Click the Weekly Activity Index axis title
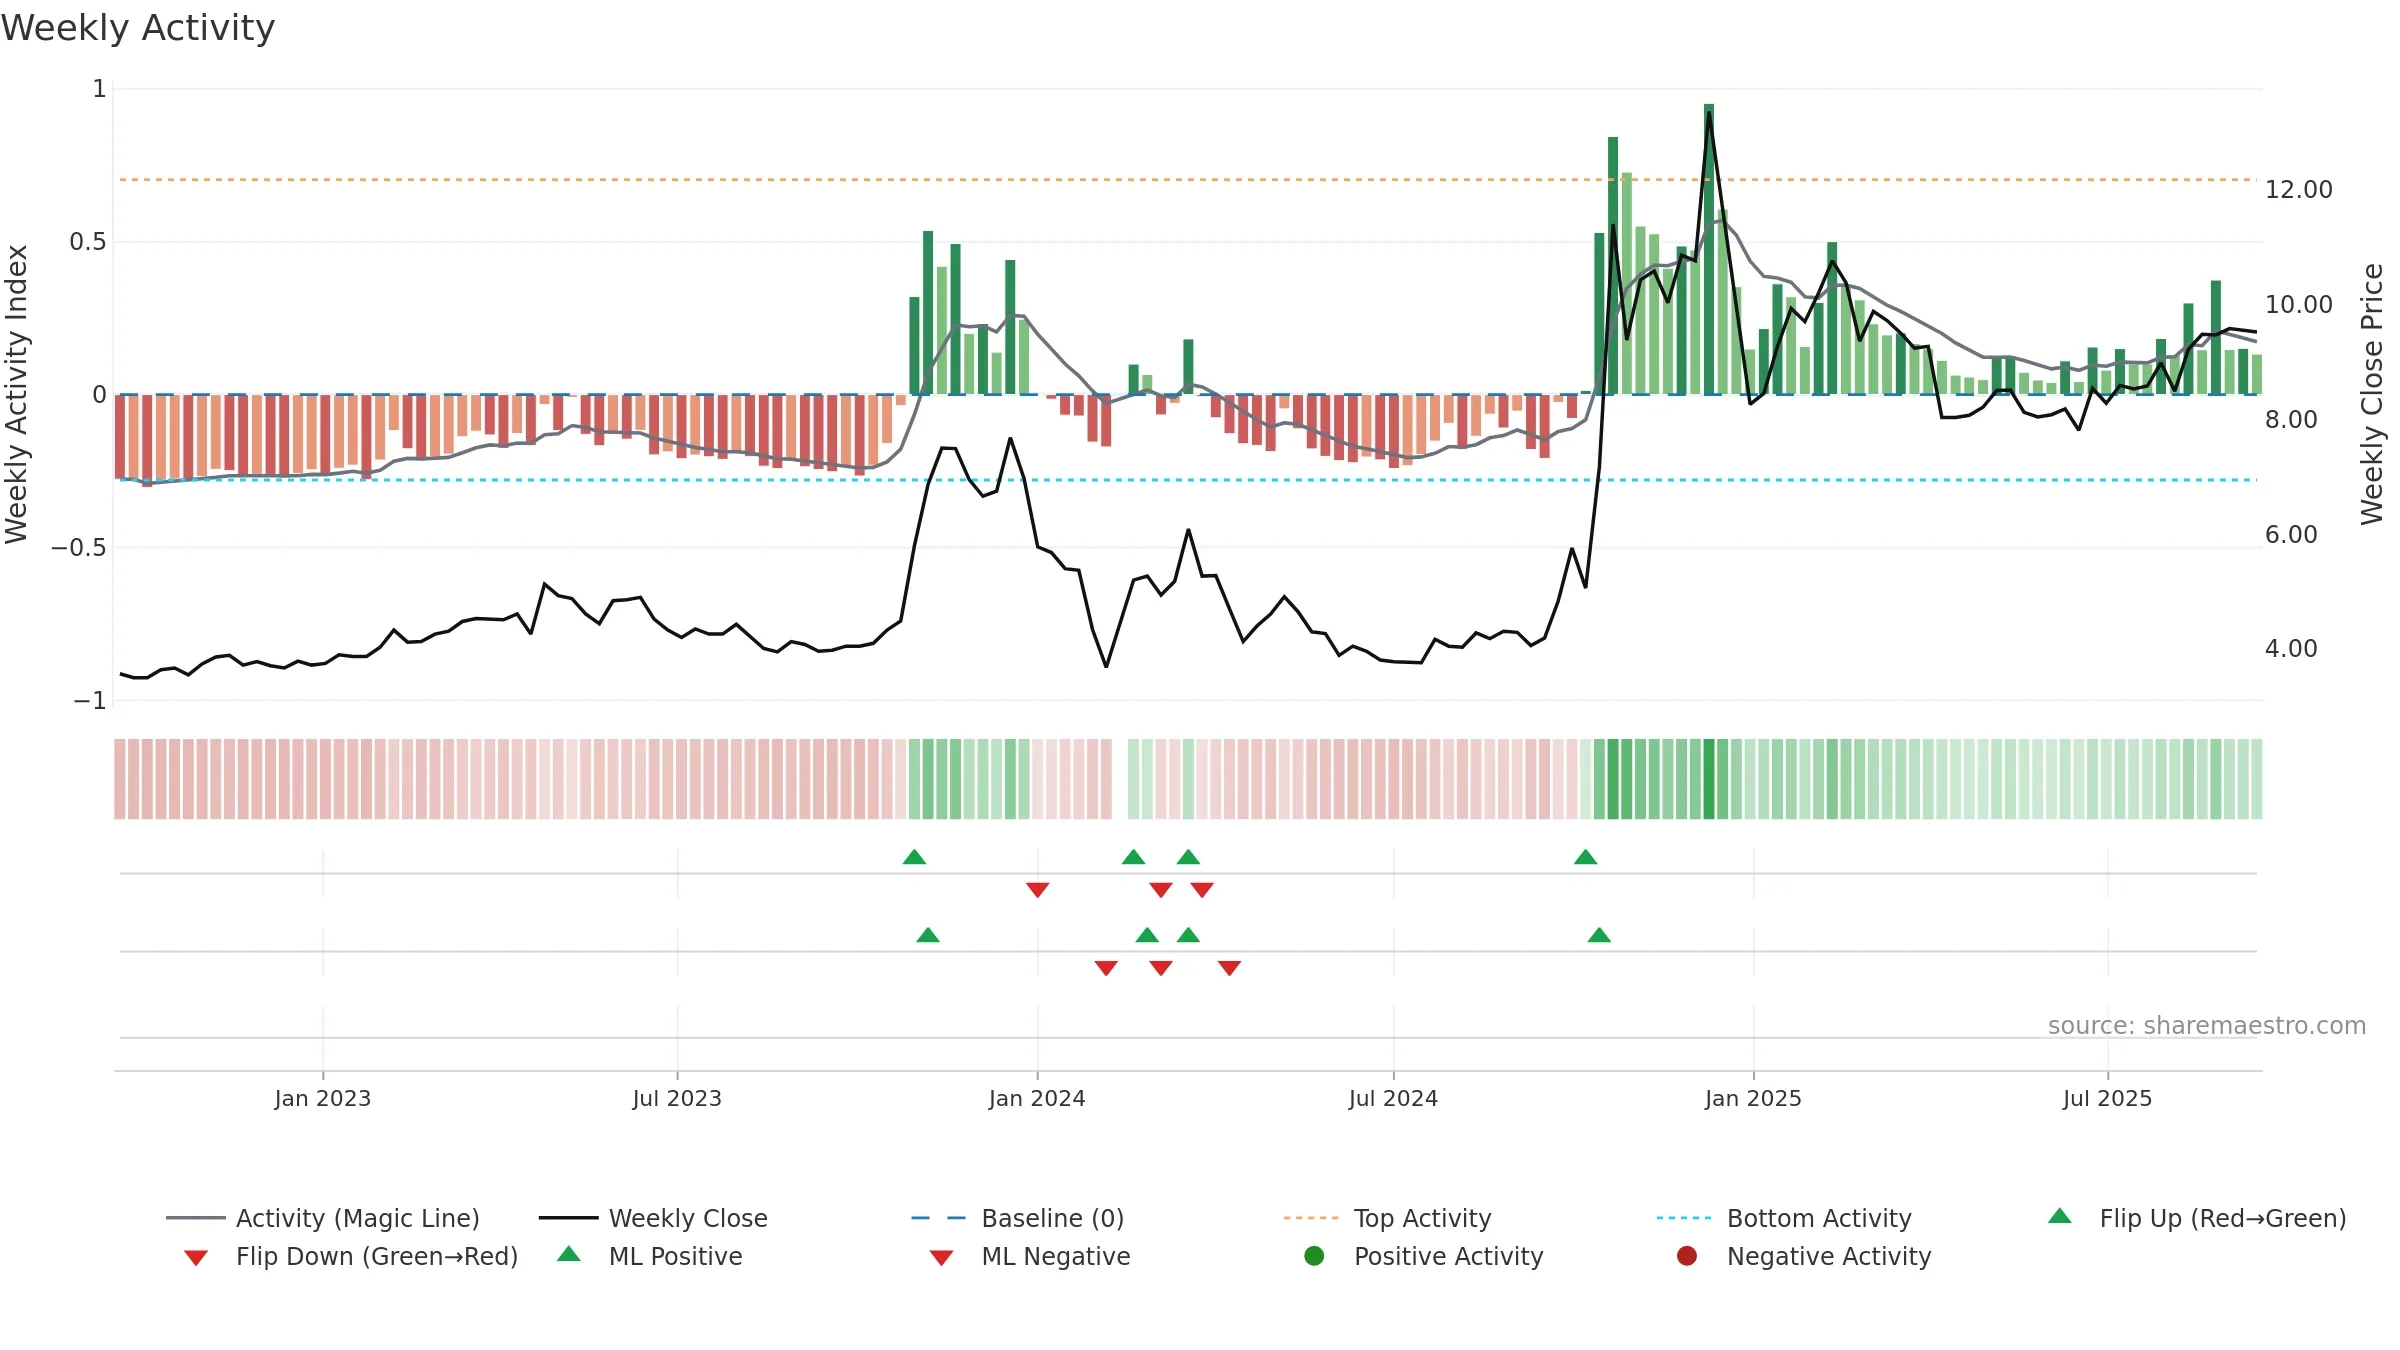The height and width of the screenshot is (1350, 2400). [17, 394]
